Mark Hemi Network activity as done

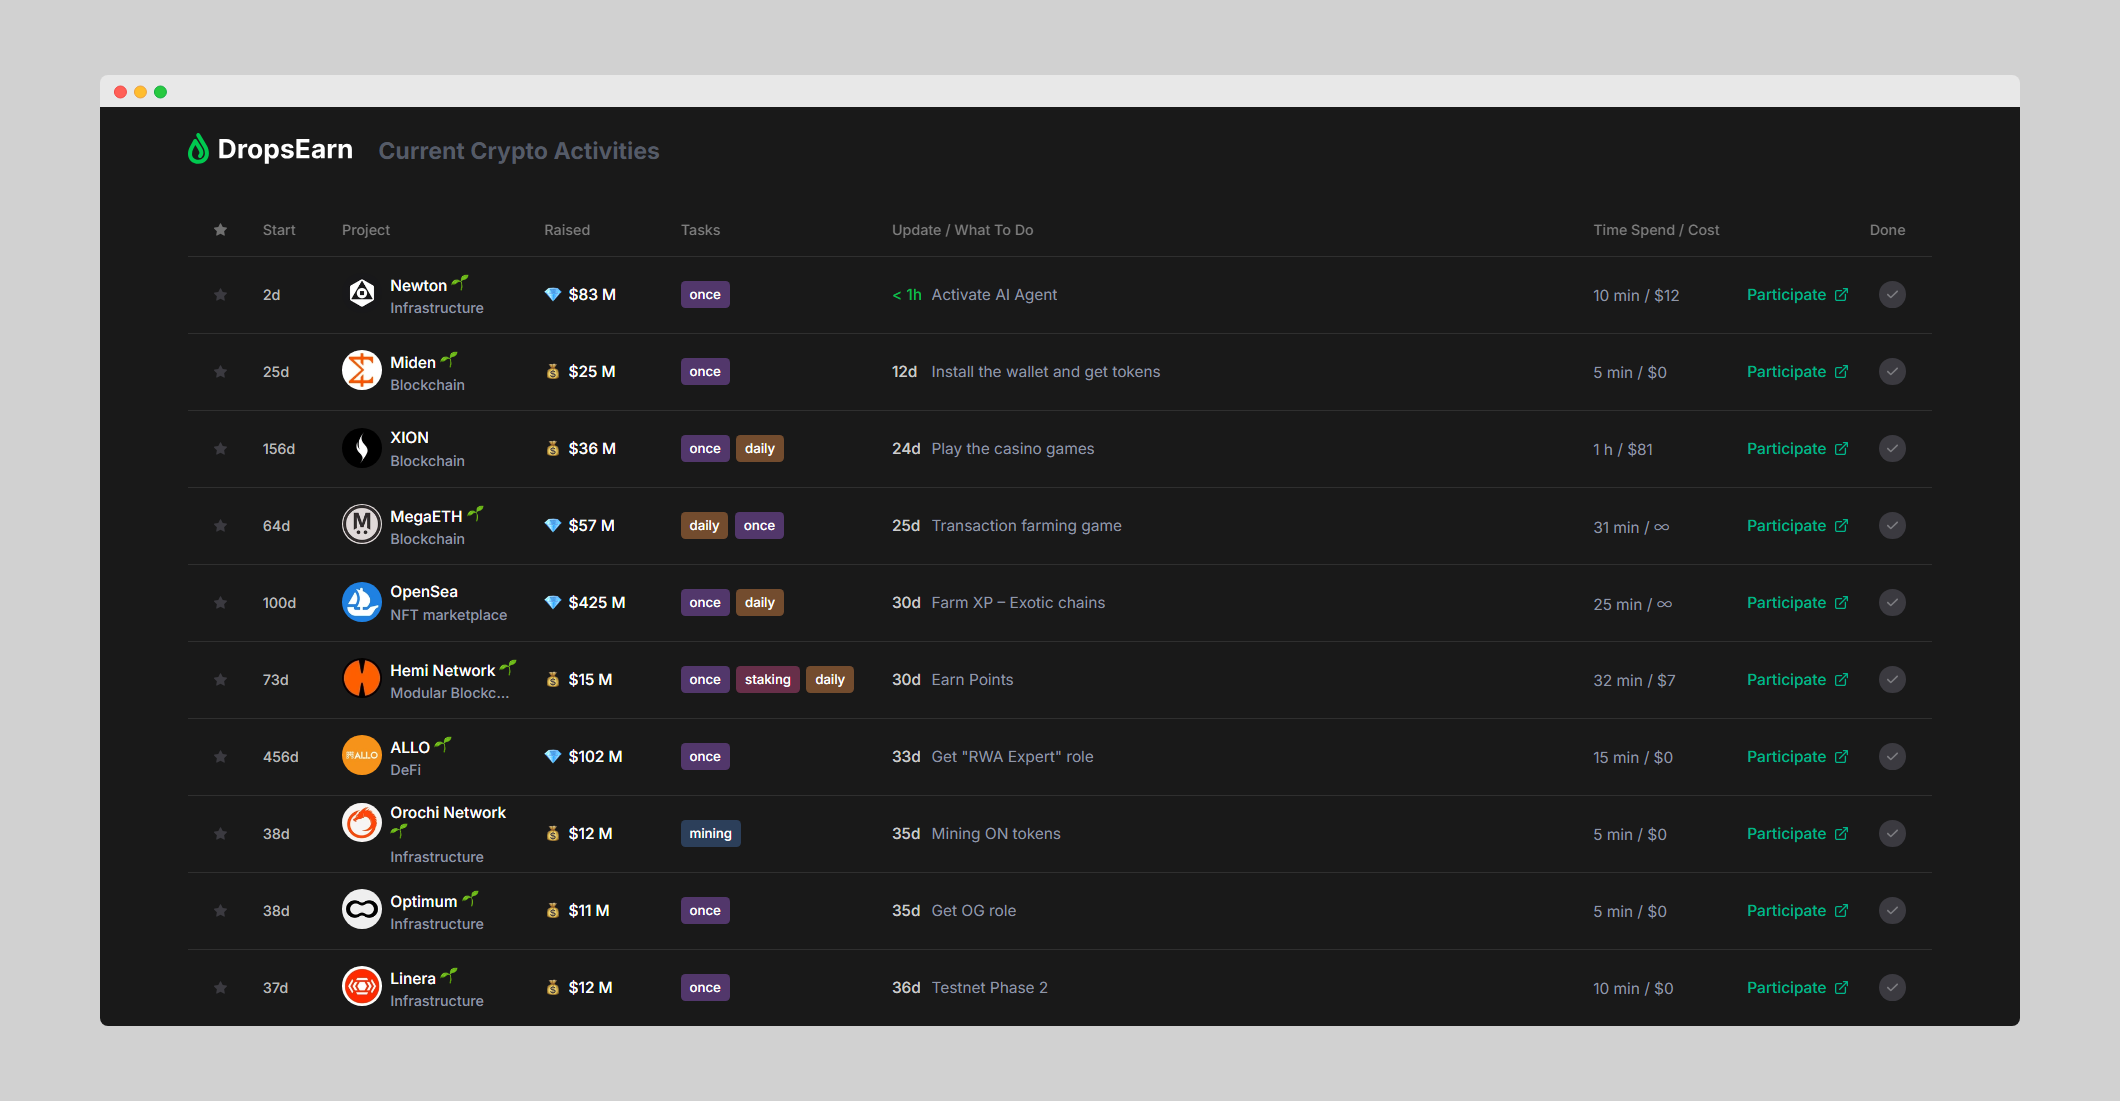1892,679
